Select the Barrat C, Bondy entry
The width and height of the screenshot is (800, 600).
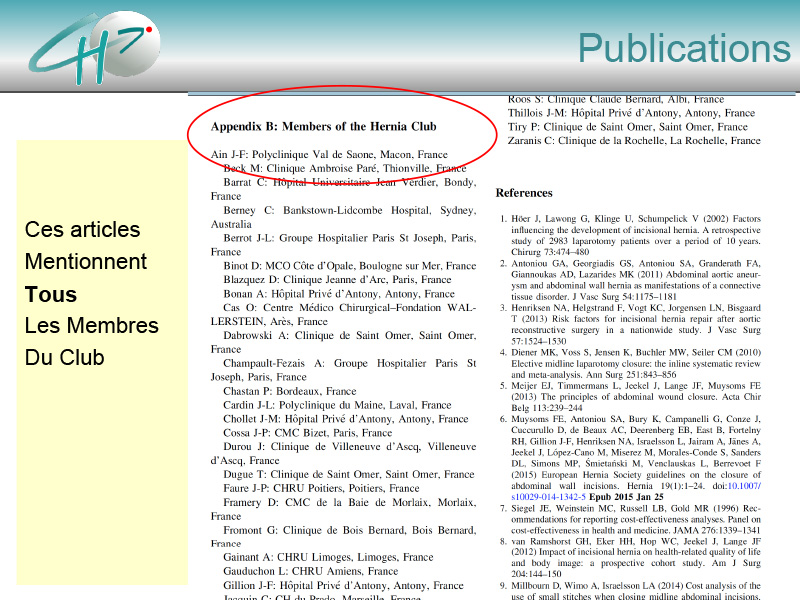343,189
